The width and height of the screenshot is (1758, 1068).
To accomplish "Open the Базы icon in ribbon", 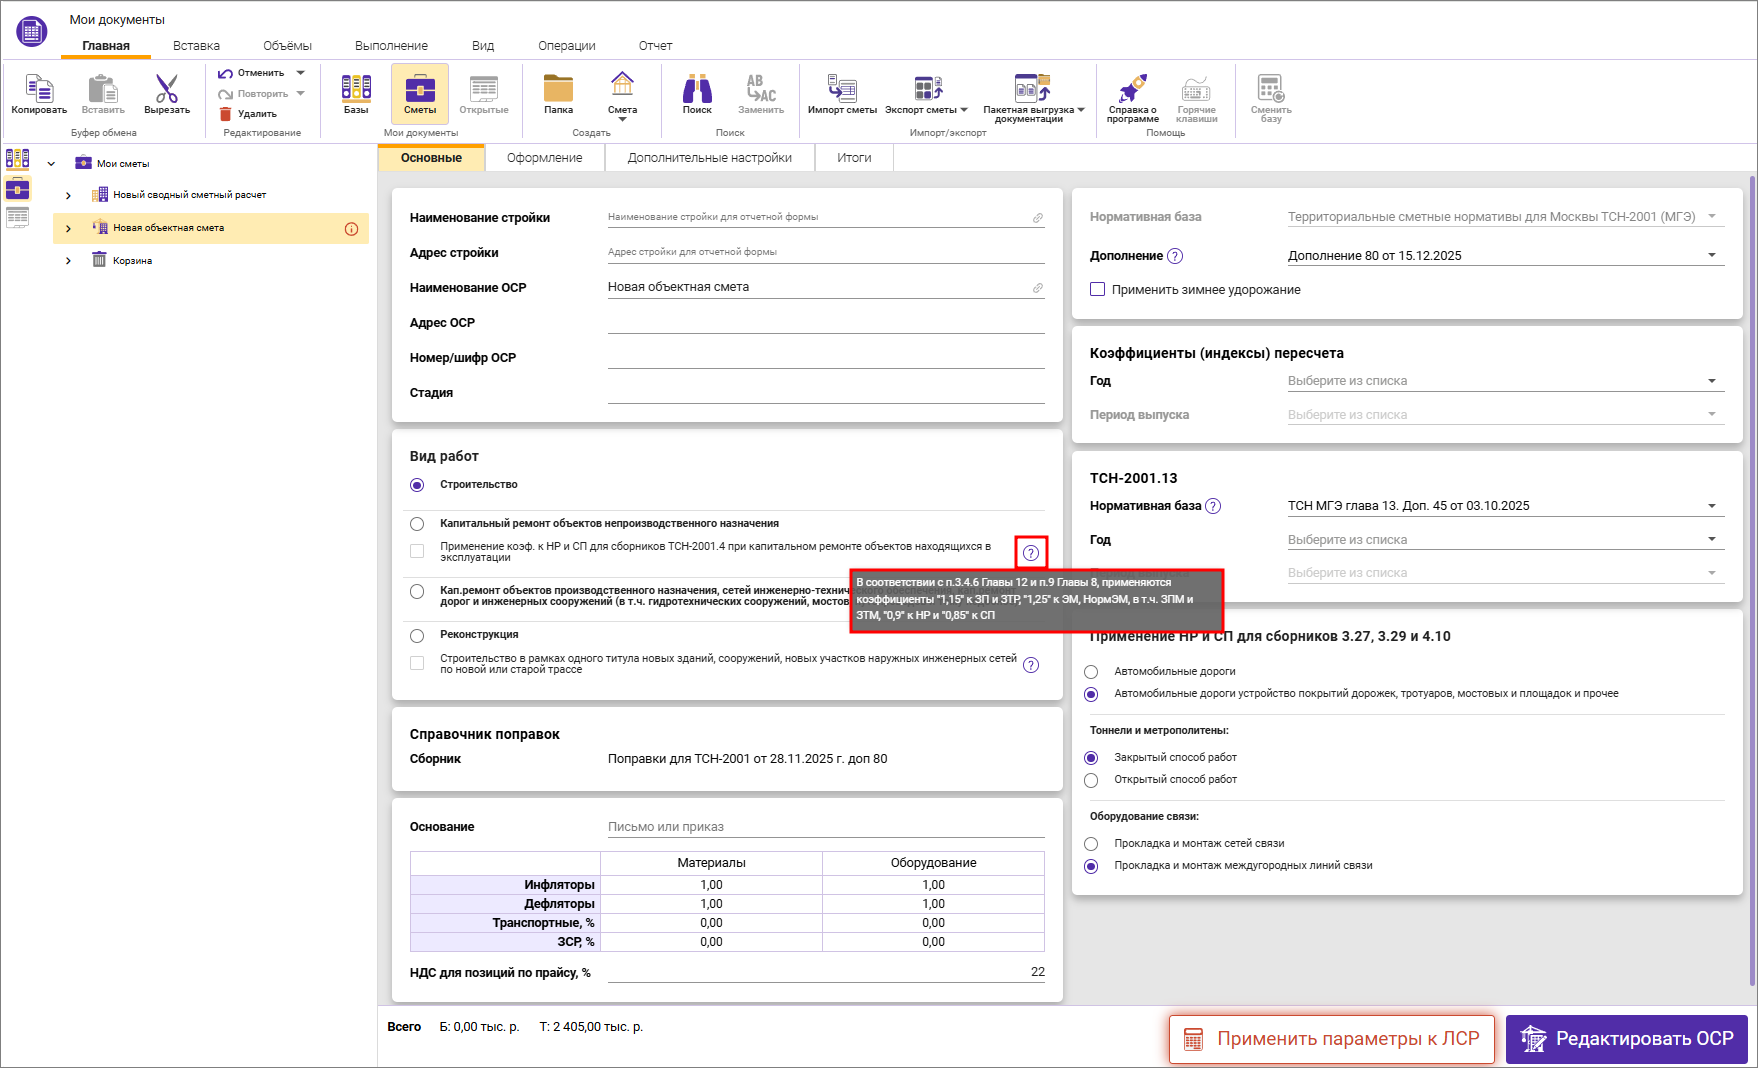I will (x=356, y=90).
